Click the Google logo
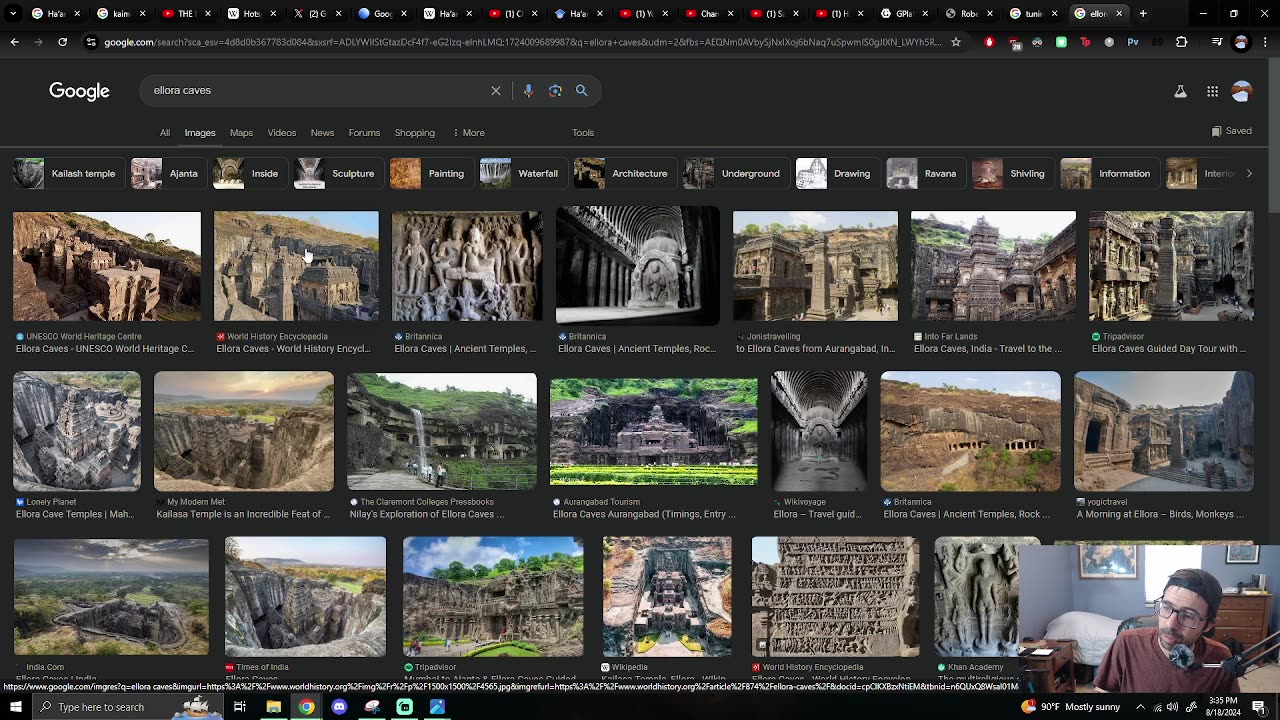Screen dimensions: 1280x720 (79, 91)
